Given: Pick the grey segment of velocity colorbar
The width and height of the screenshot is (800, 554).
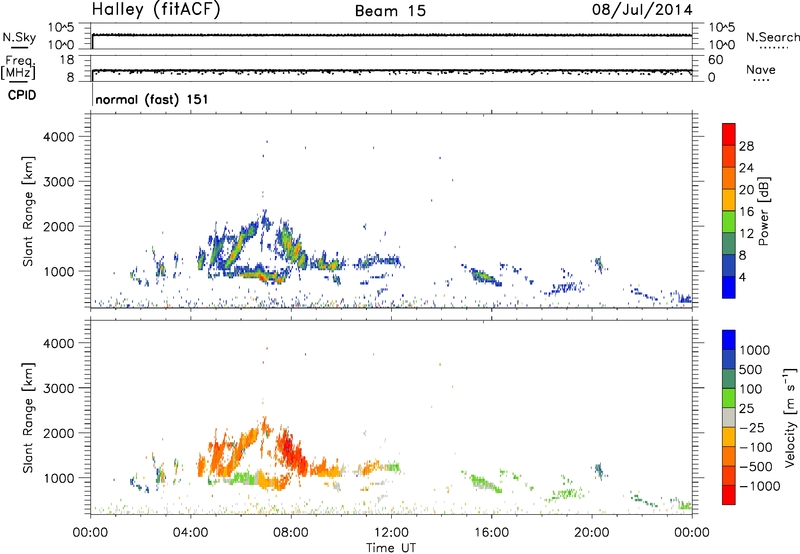Looking at the screenshot, I should (729, 418).
